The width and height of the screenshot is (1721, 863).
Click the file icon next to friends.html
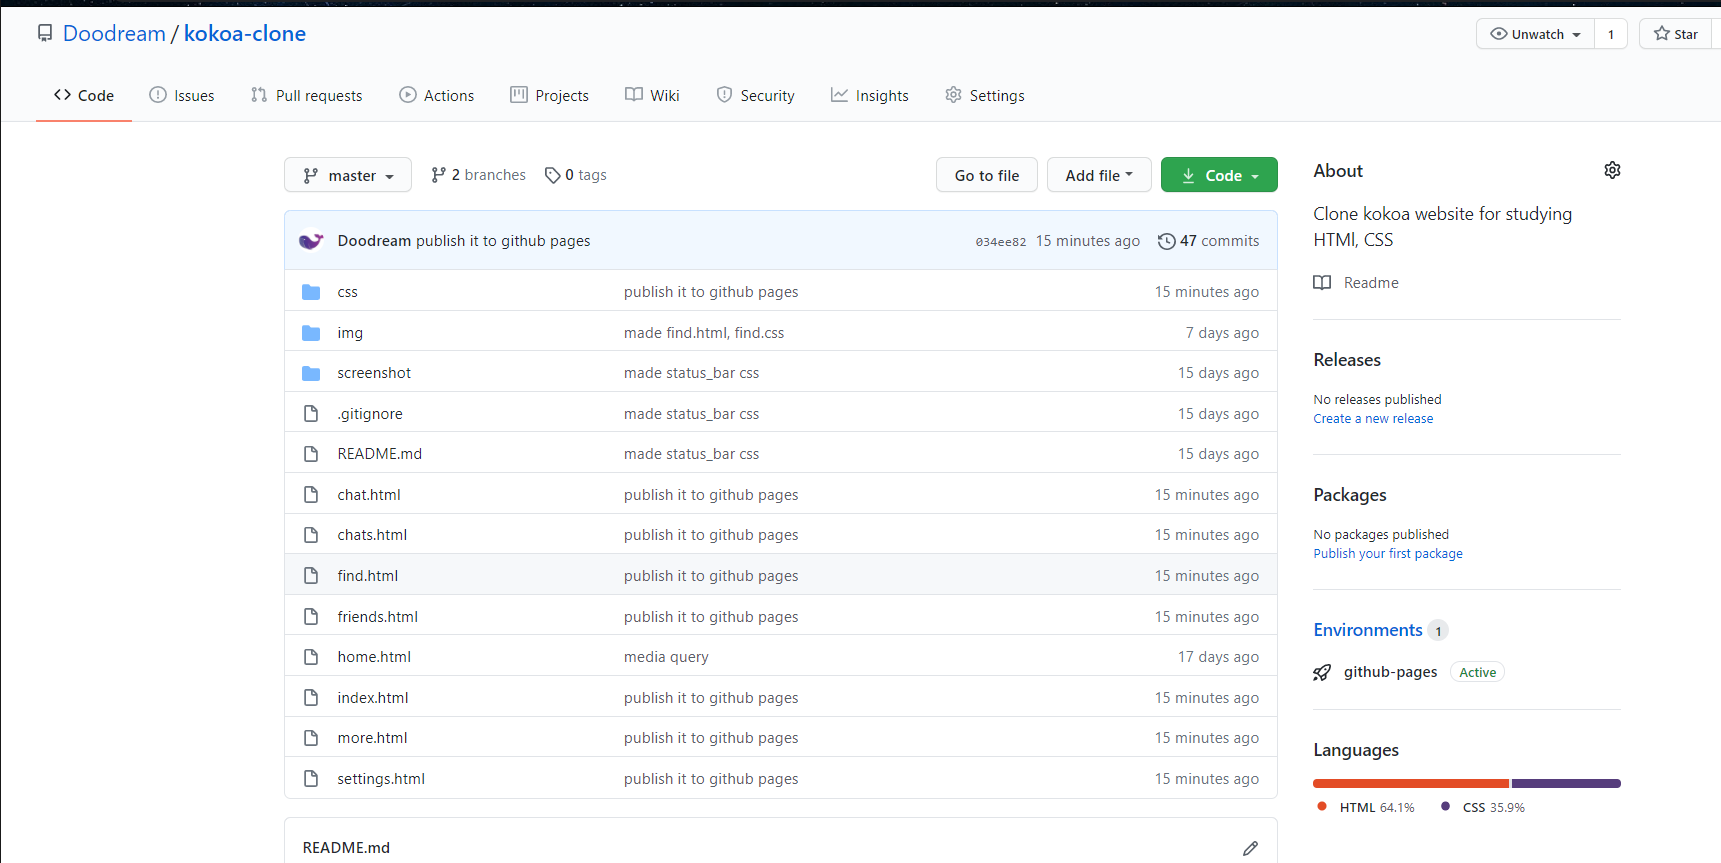(311, 617)
